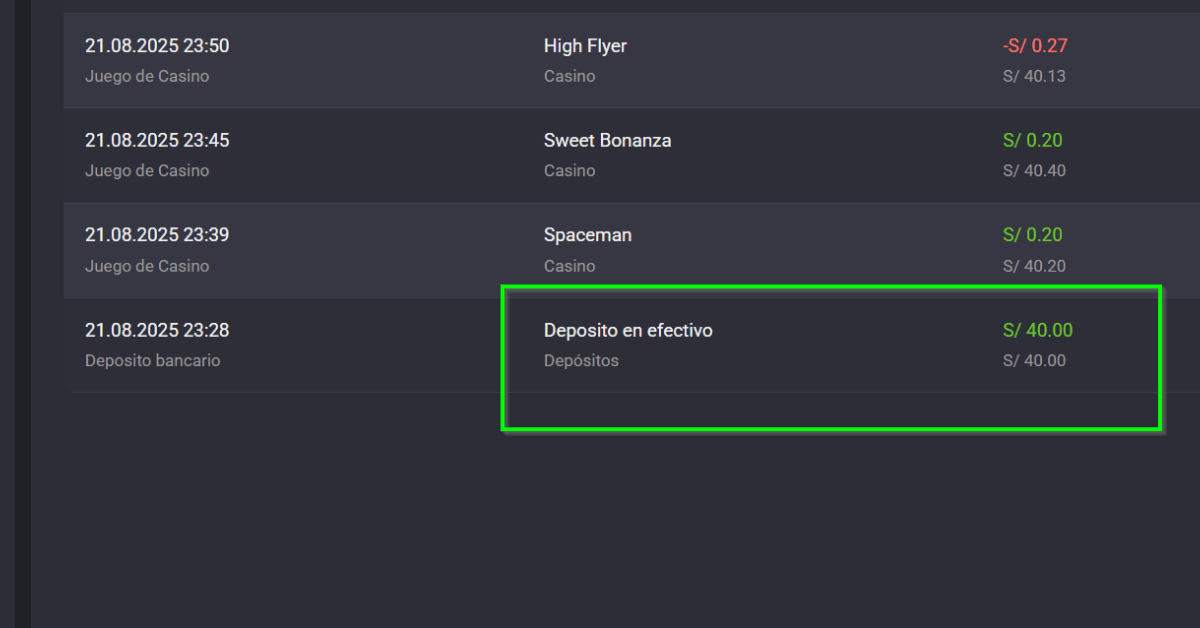The height and width of the screenshot is (628, 1200).
Task: Click the green S/ 40.00 deposit amount
Action: click(x=1037, y=330)
